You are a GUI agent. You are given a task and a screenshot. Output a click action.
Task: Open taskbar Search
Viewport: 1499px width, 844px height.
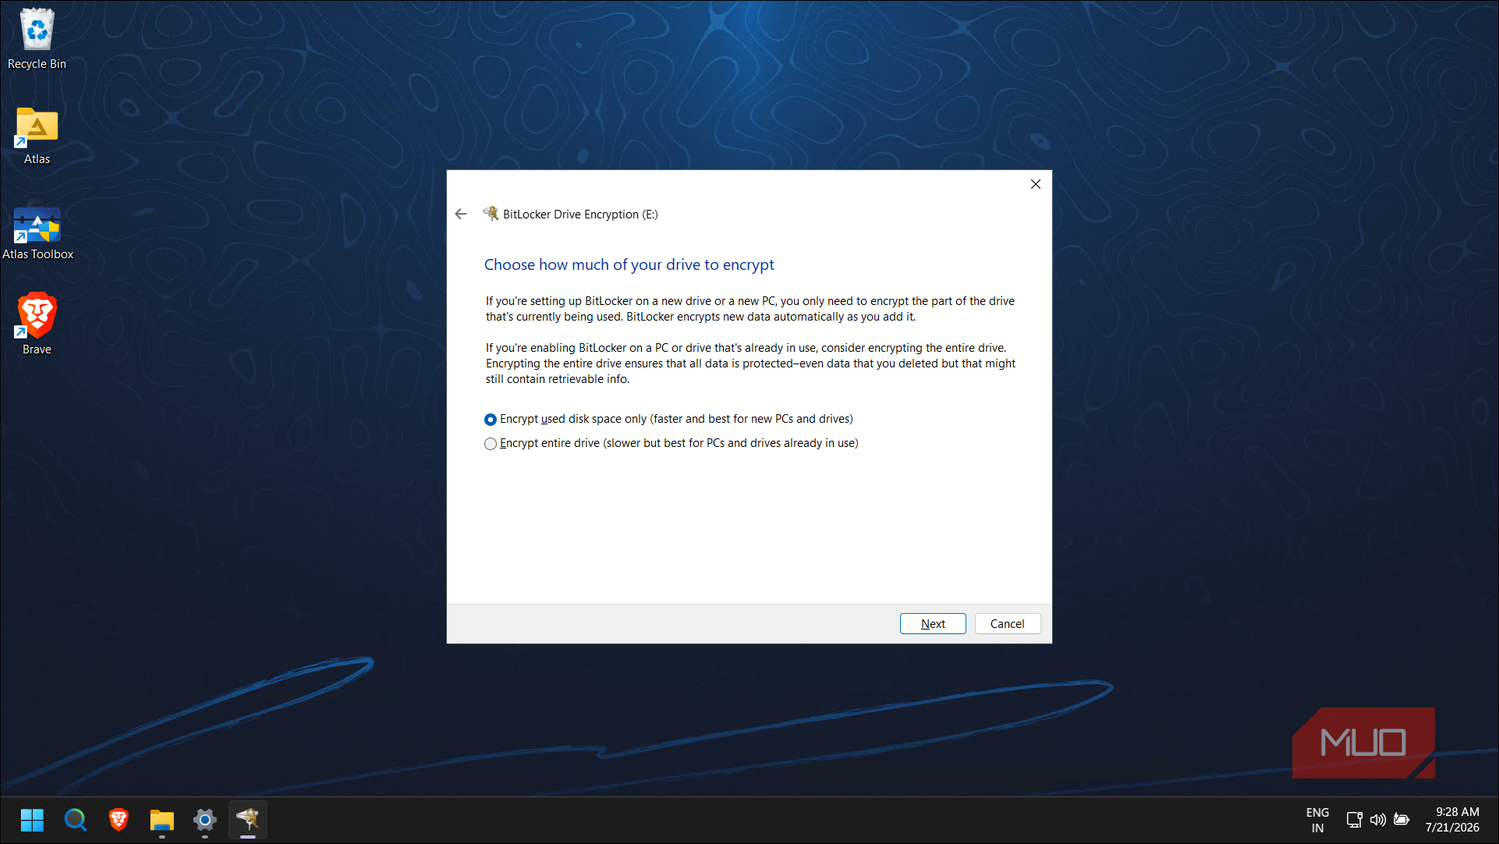click(x=75, y=820)
